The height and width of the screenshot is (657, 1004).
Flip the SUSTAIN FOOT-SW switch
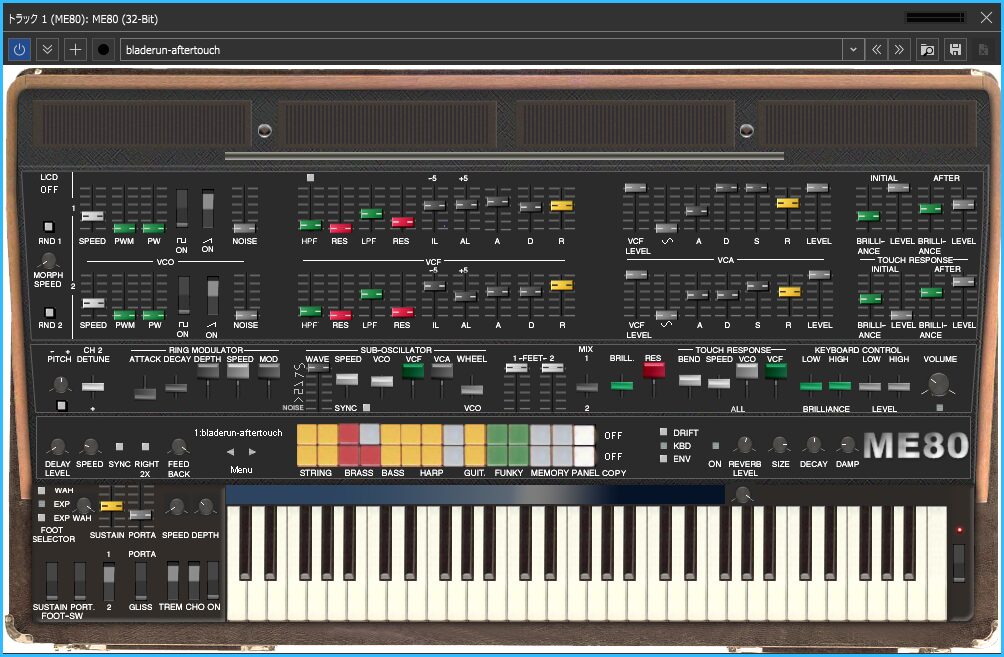52,581
